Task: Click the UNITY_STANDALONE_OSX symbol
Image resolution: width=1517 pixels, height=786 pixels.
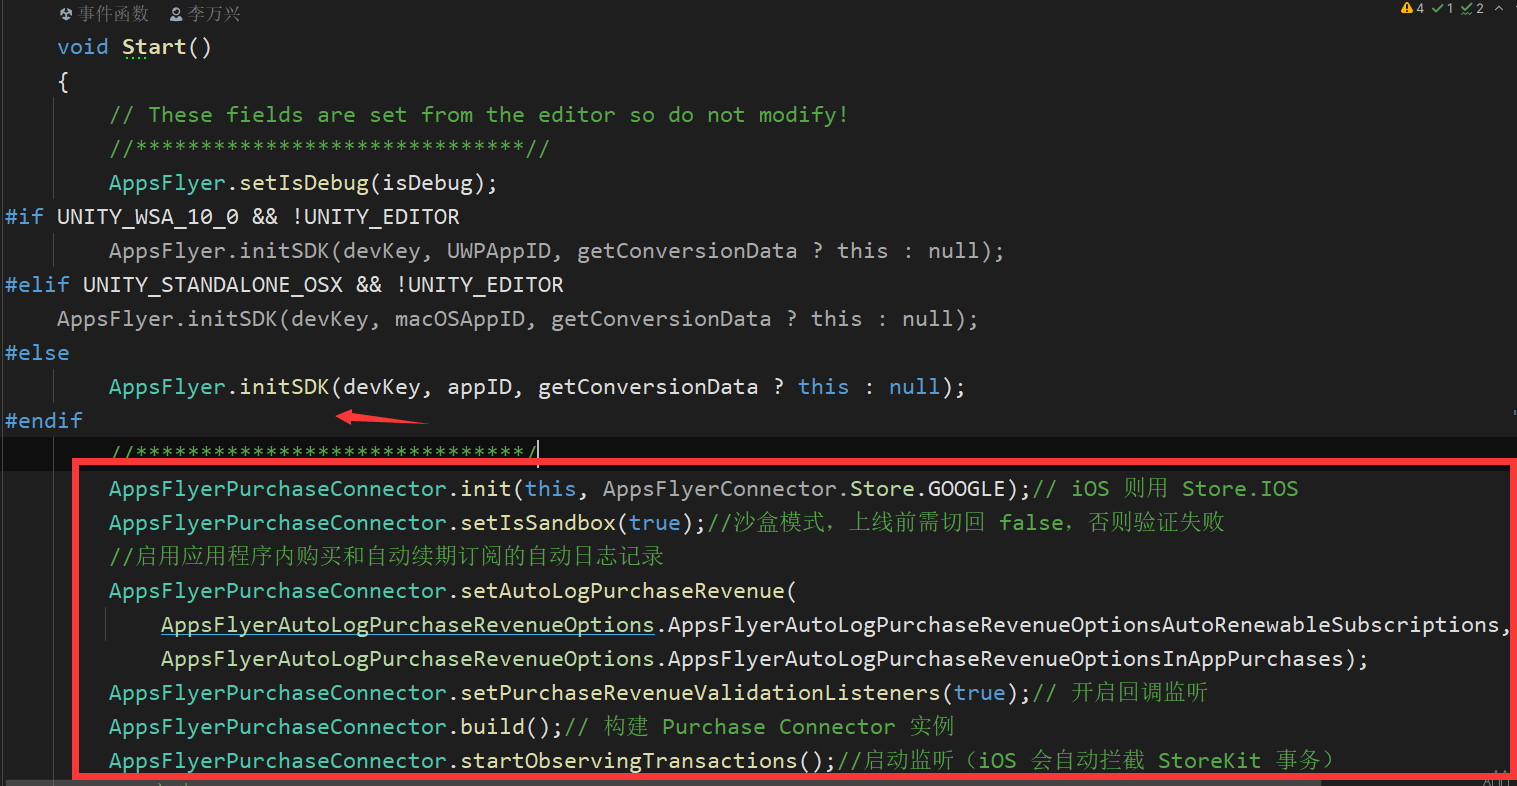Action: coord(212,285)
